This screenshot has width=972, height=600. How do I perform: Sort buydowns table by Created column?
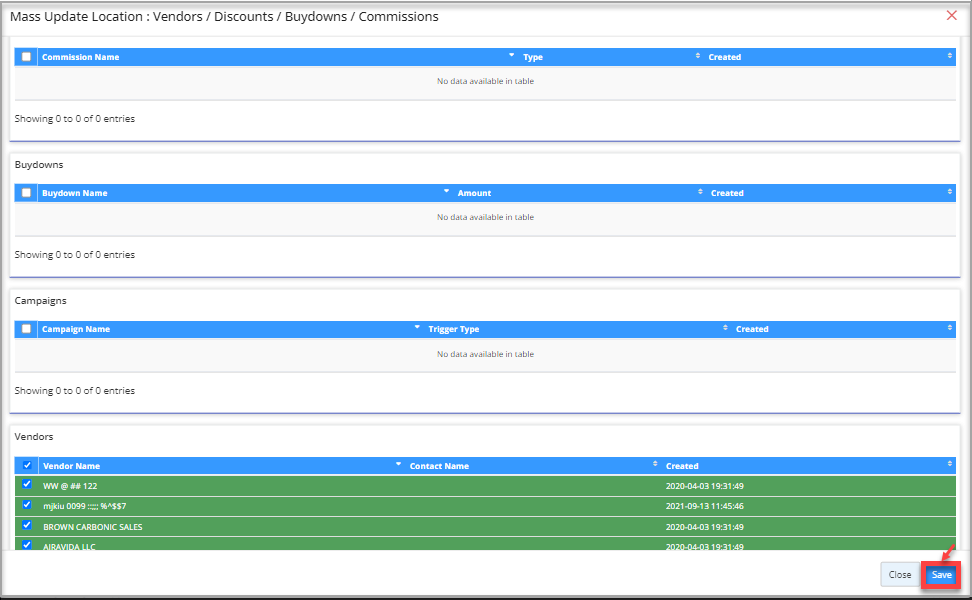click(x=831, y=193)
